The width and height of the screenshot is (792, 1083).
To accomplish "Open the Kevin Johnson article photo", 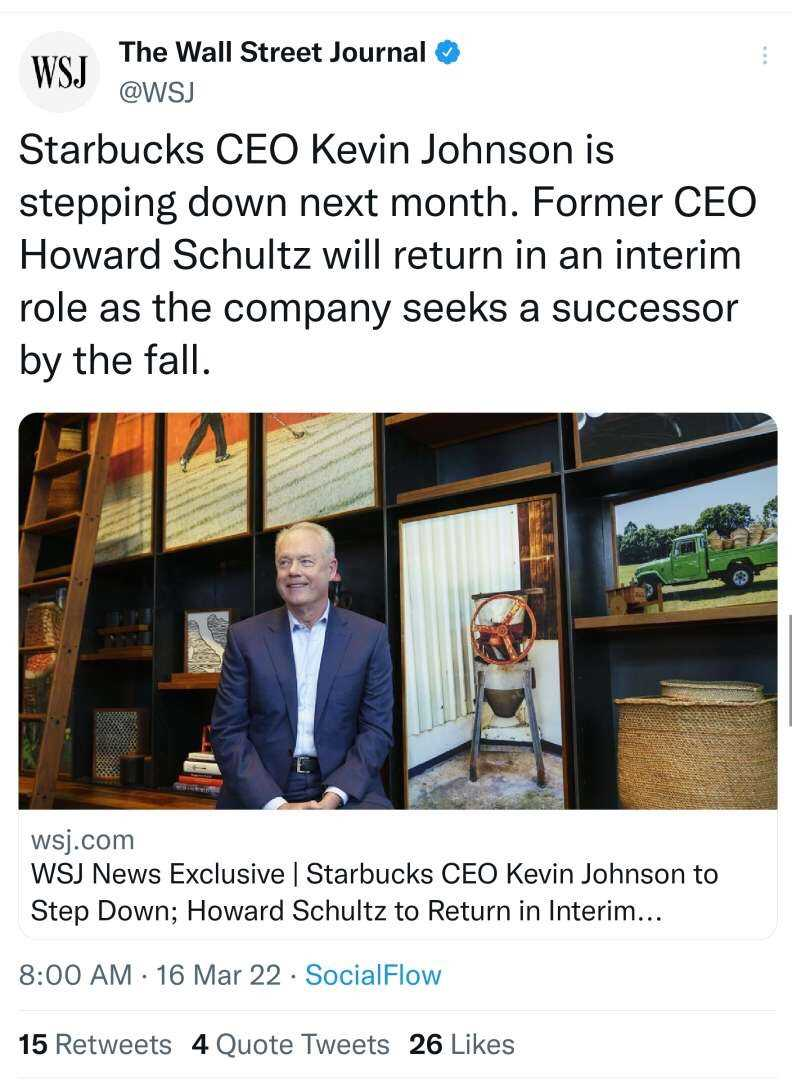I will click(x=398, y=611).
